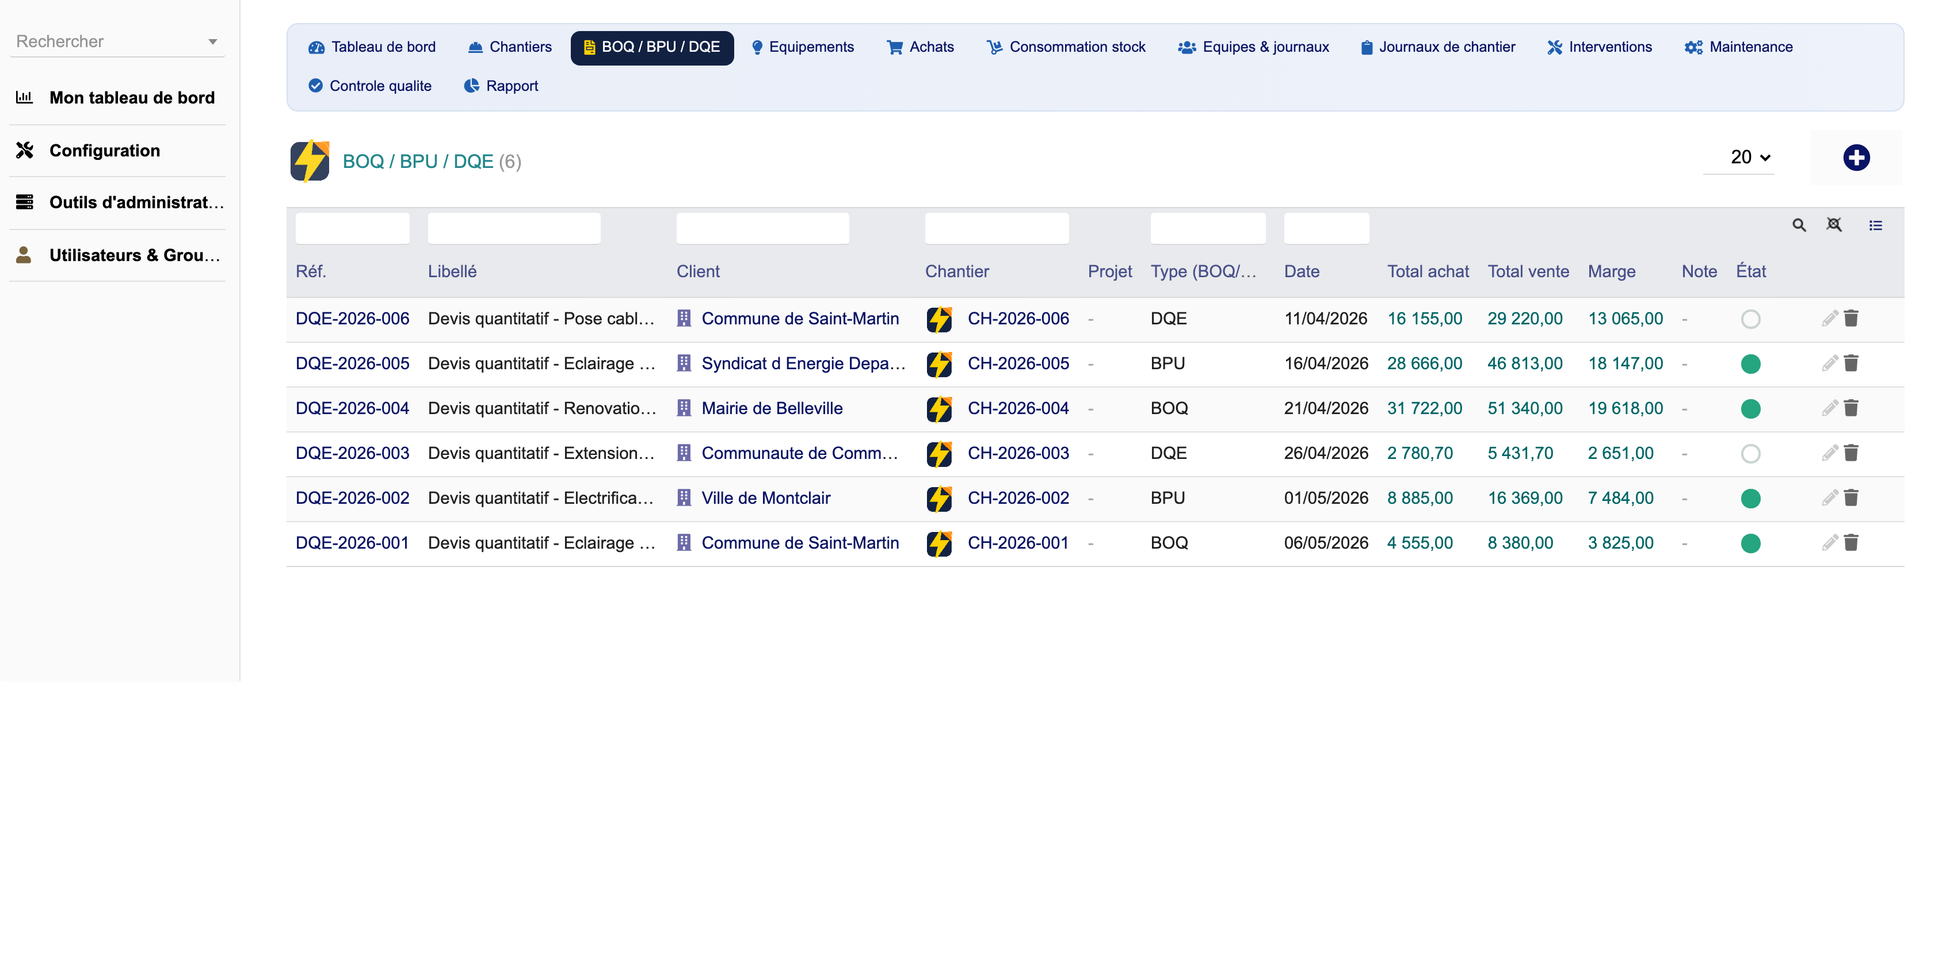
Task: Open client Communaute de Comm link
Action: click(x=800, y=454)
